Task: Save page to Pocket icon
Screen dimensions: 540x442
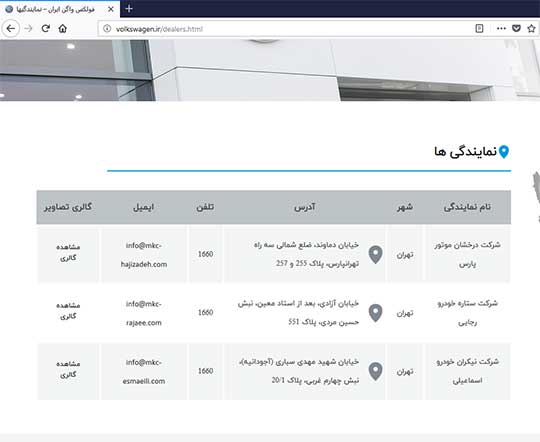Action: pos(516,29)
